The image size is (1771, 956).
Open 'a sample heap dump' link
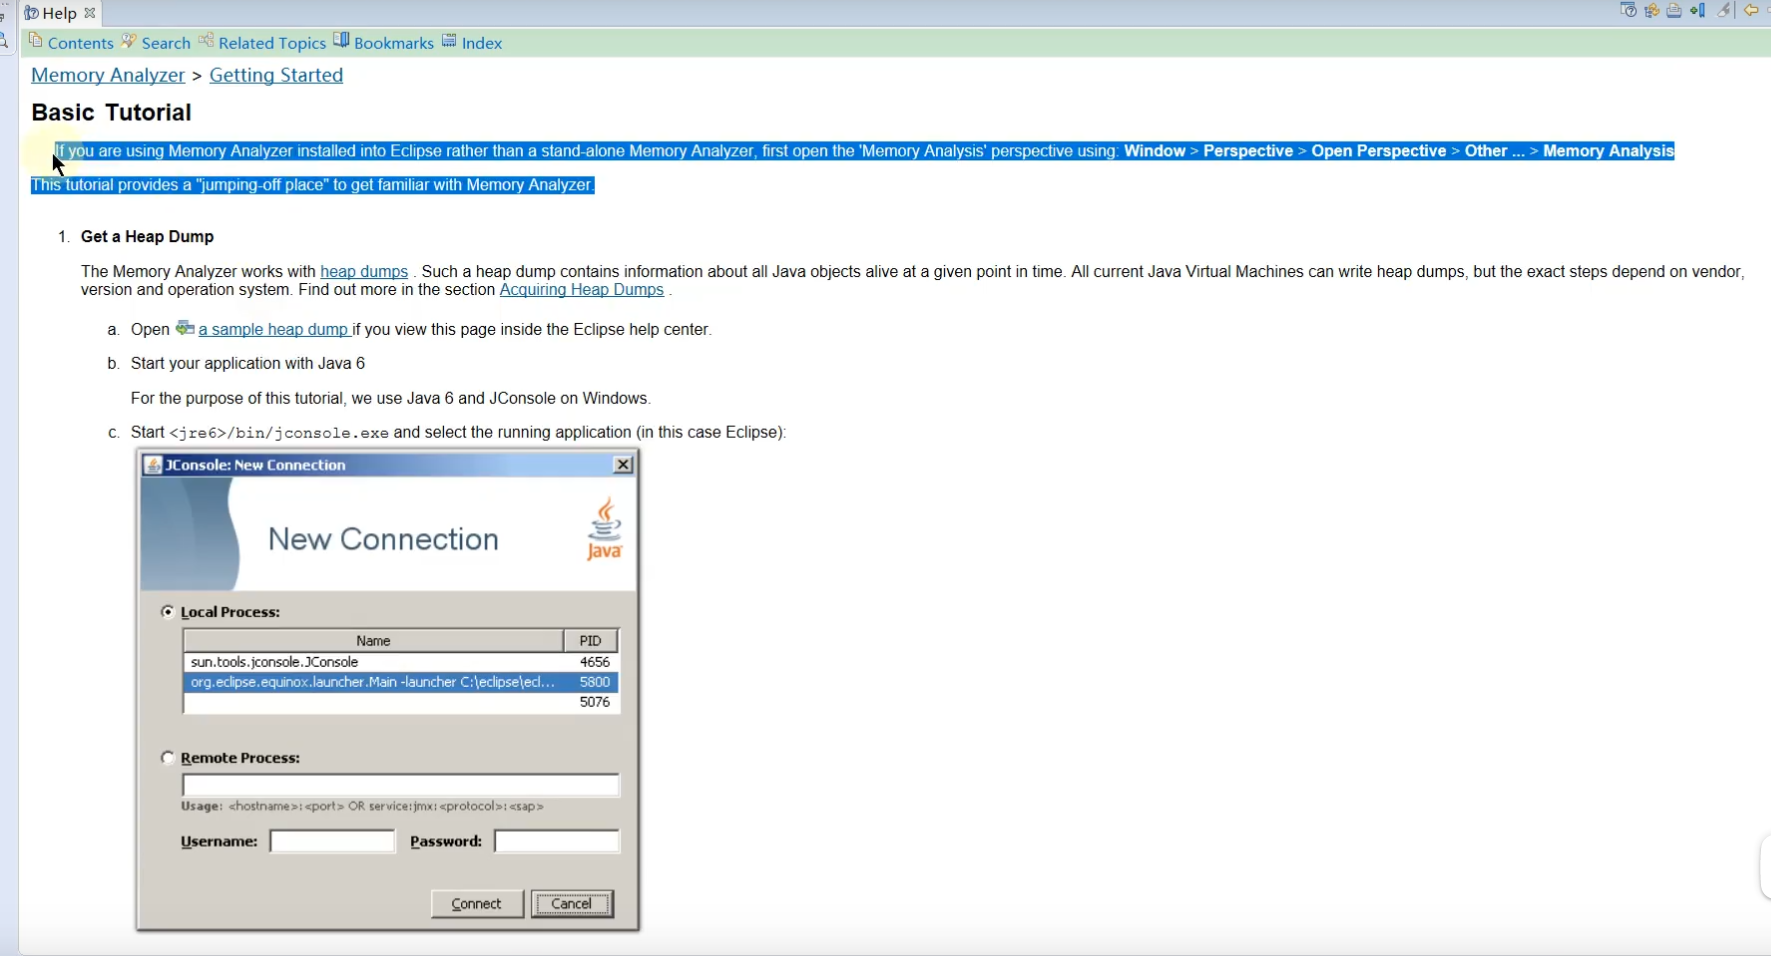(x=273, y=329)
